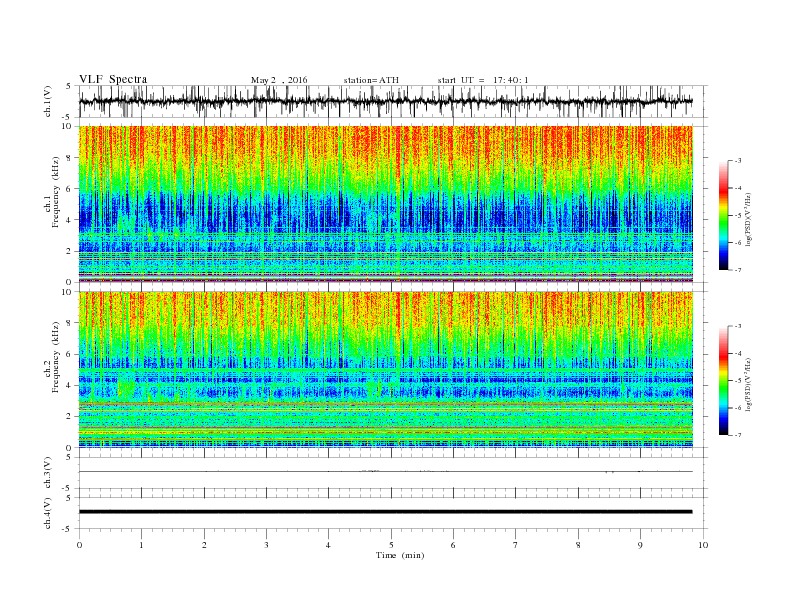This screenshot has height=612, width=792.
Task: Click the time axis tick label '5'
Action: coord(391,545)
